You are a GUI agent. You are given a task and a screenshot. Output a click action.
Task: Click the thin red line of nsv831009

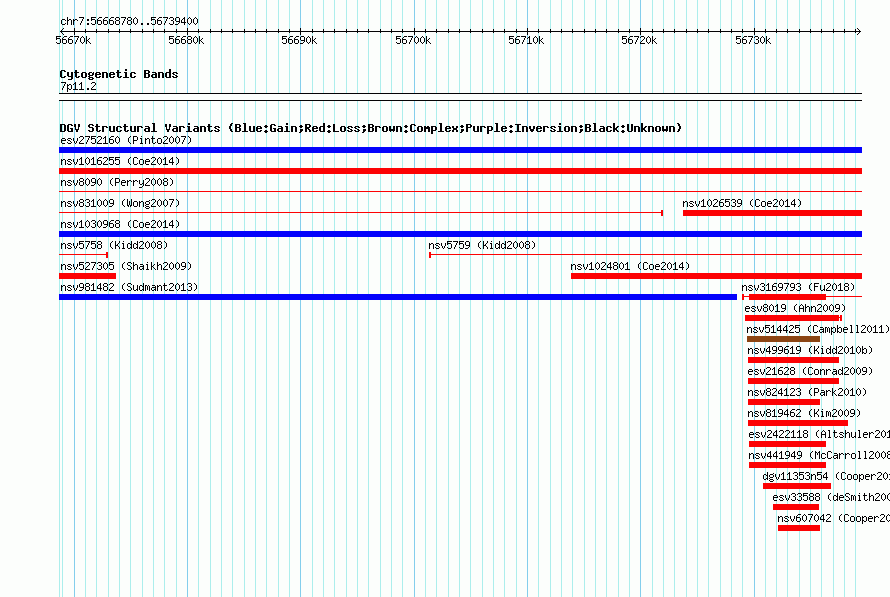pyautogui.click(x=361, y=213)
